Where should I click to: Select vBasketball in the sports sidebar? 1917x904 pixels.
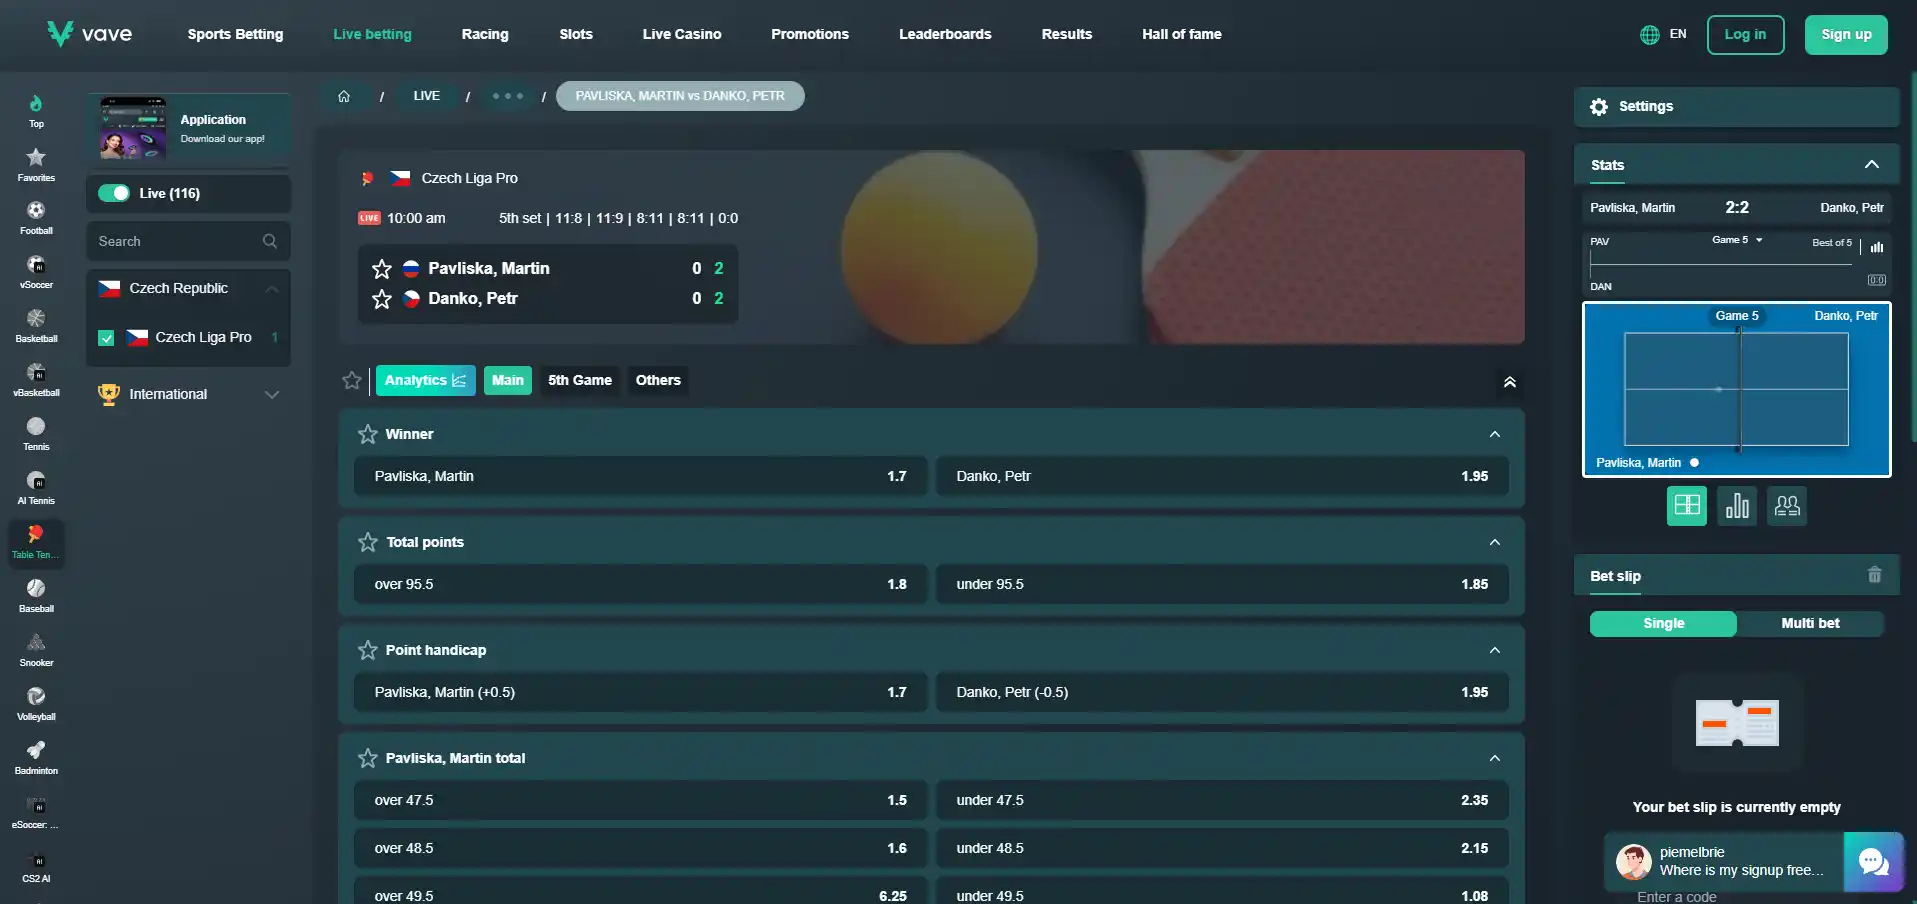(36, 380)
